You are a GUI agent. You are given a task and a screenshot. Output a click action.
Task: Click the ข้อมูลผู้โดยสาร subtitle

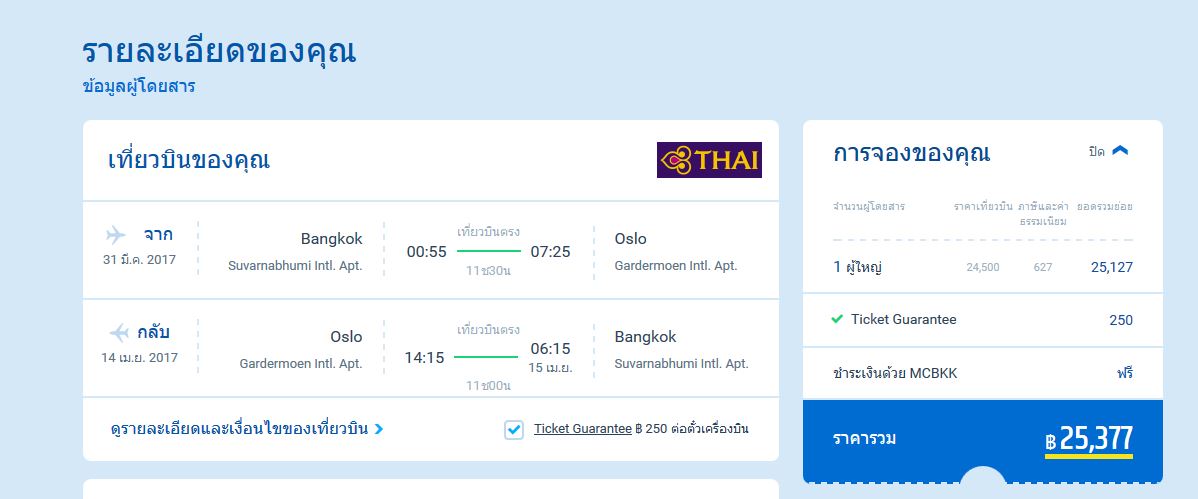coord(139,86)
